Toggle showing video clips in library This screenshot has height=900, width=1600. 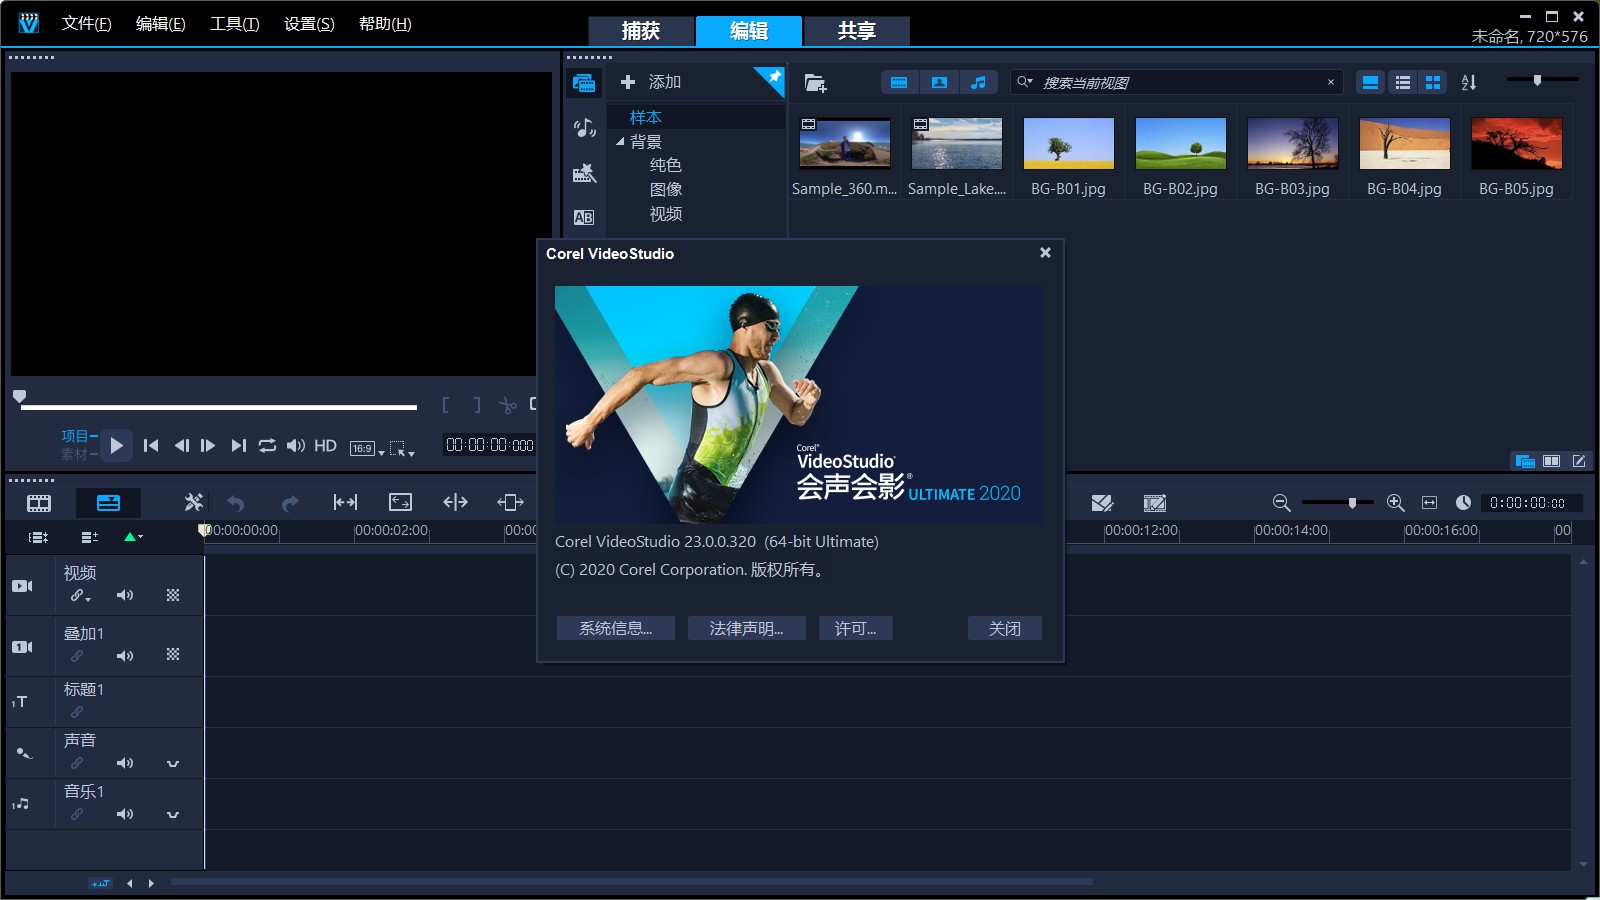[x=899, y=82]
